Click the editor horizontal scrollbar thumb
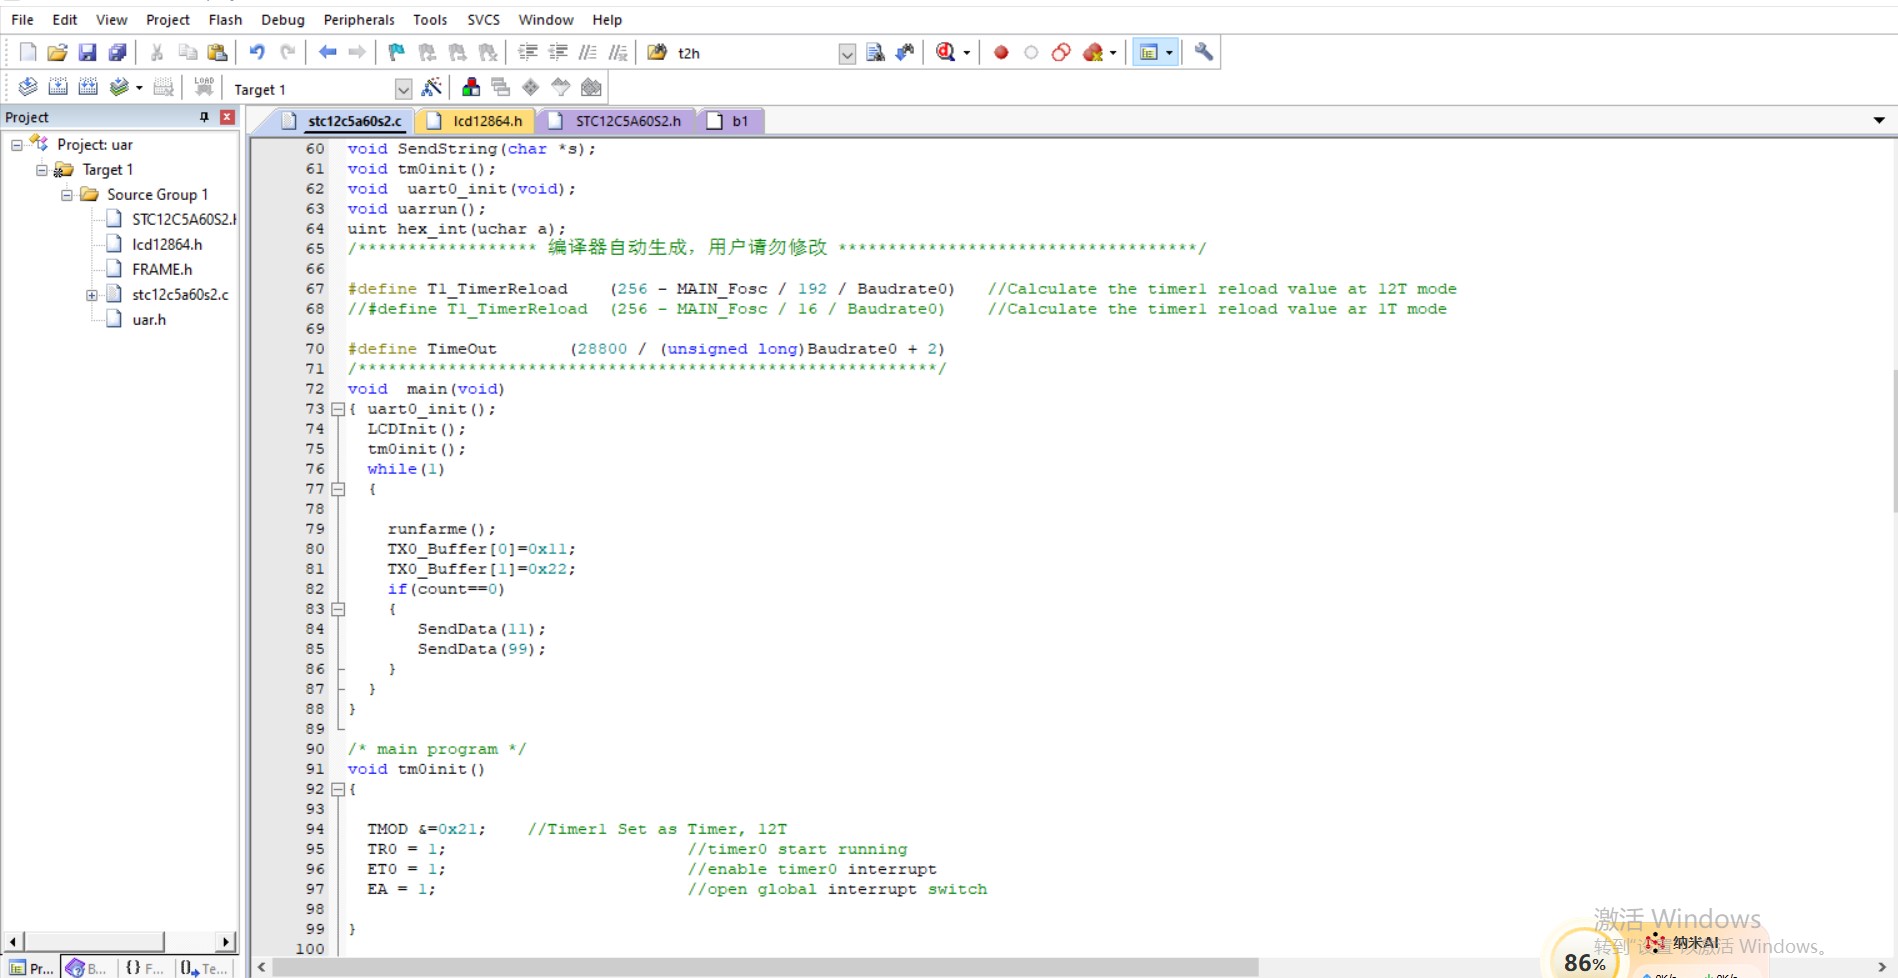Viewport: 1898px width, 978px height. (765, 967)
